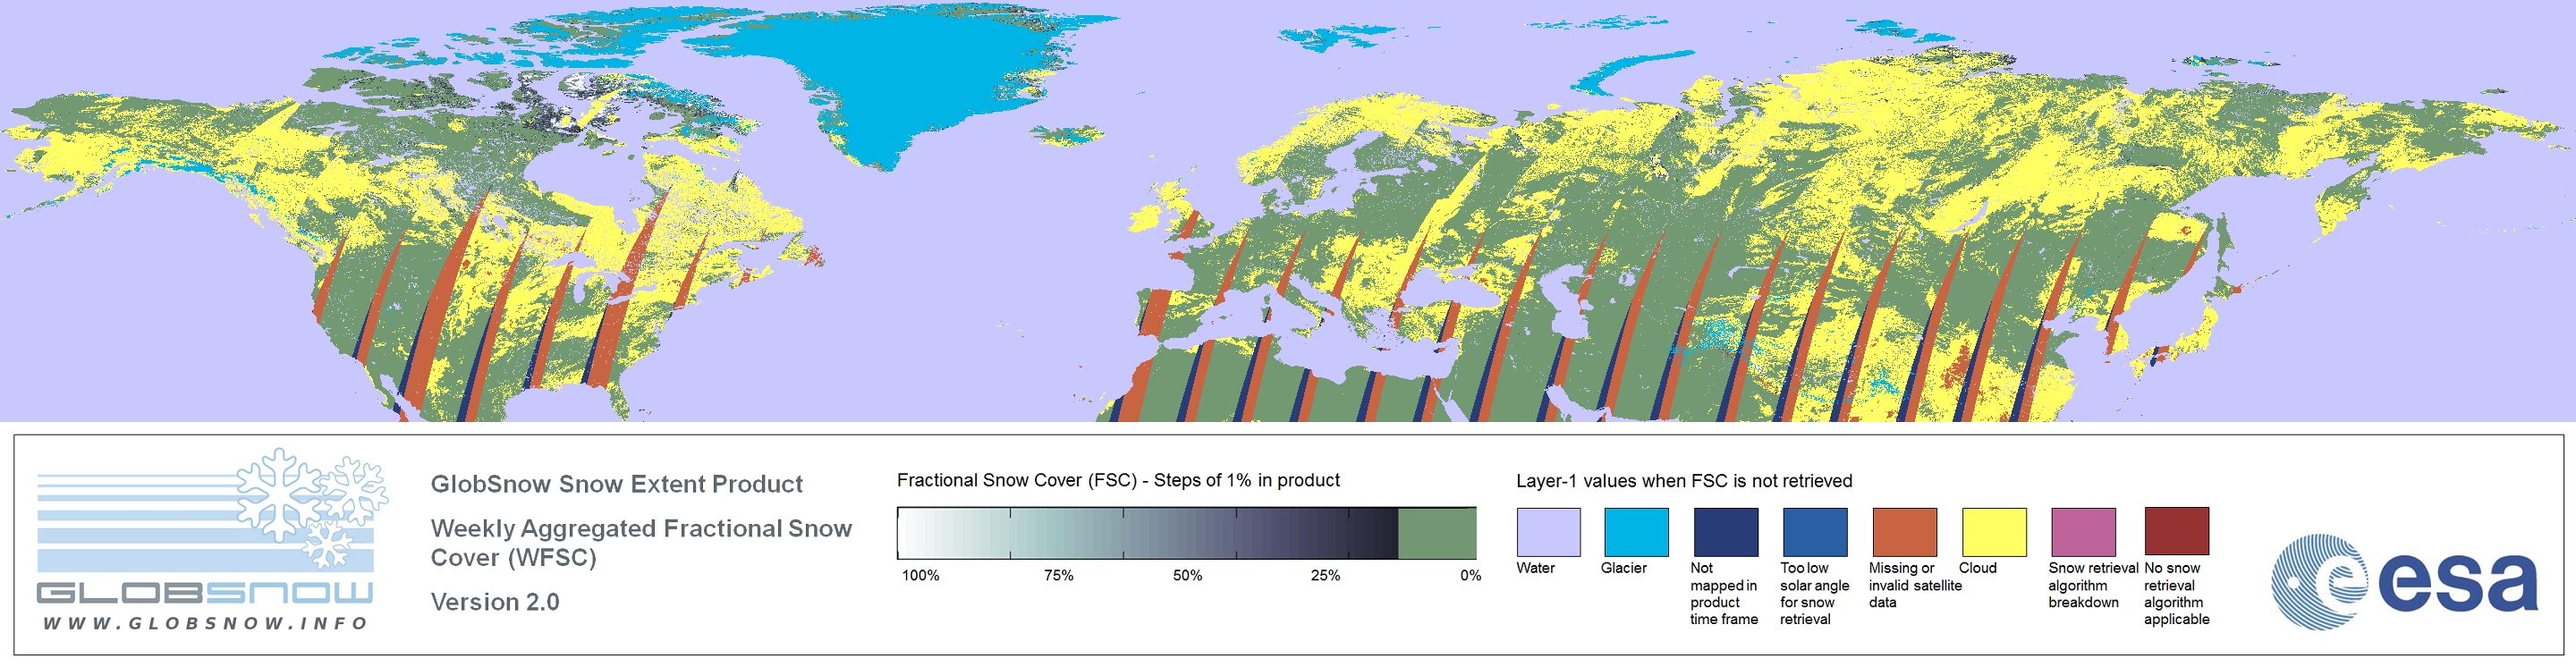Click 'Fractional Snow Cover (FSC)' heading
This screenshot has height=667, width=2576.
[1118, 480]
